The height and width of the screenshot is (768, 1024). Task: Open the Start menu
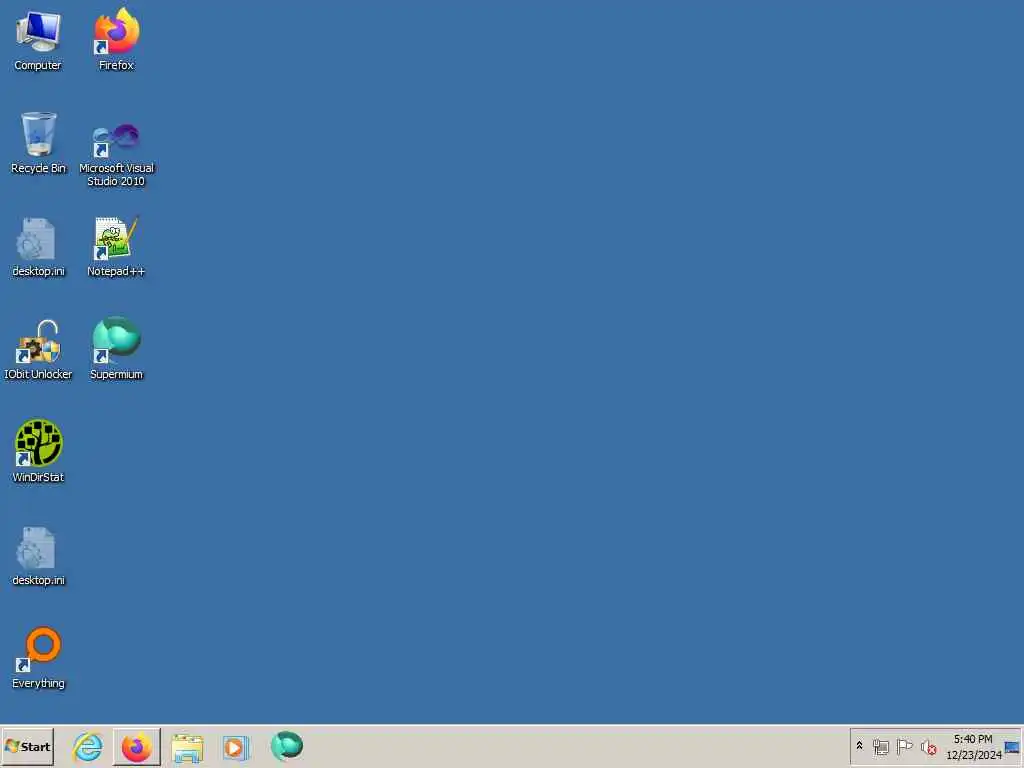pos(27,746)
